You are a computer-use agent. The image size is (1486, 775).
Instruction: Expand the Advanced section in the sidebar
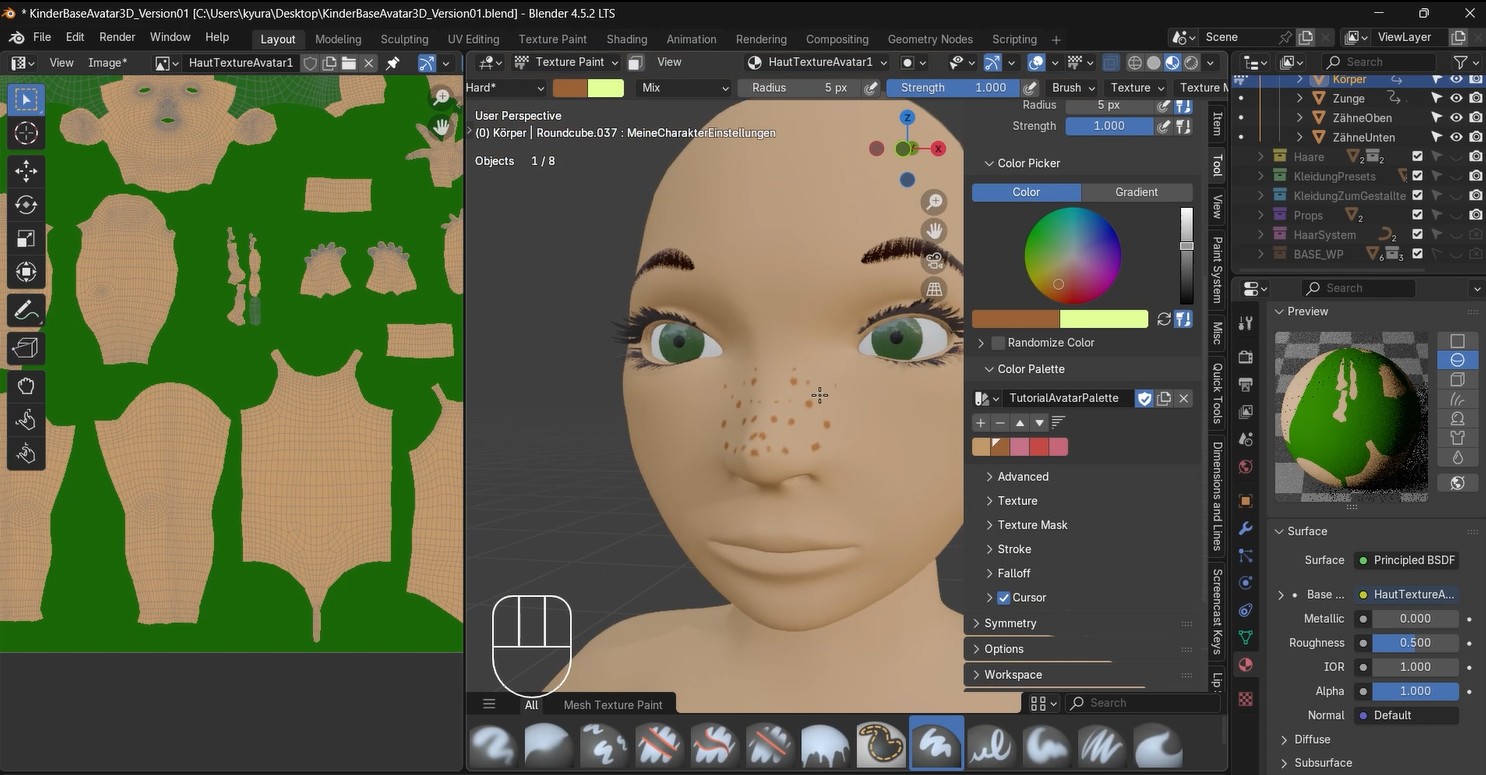(x=1022, y=476)
